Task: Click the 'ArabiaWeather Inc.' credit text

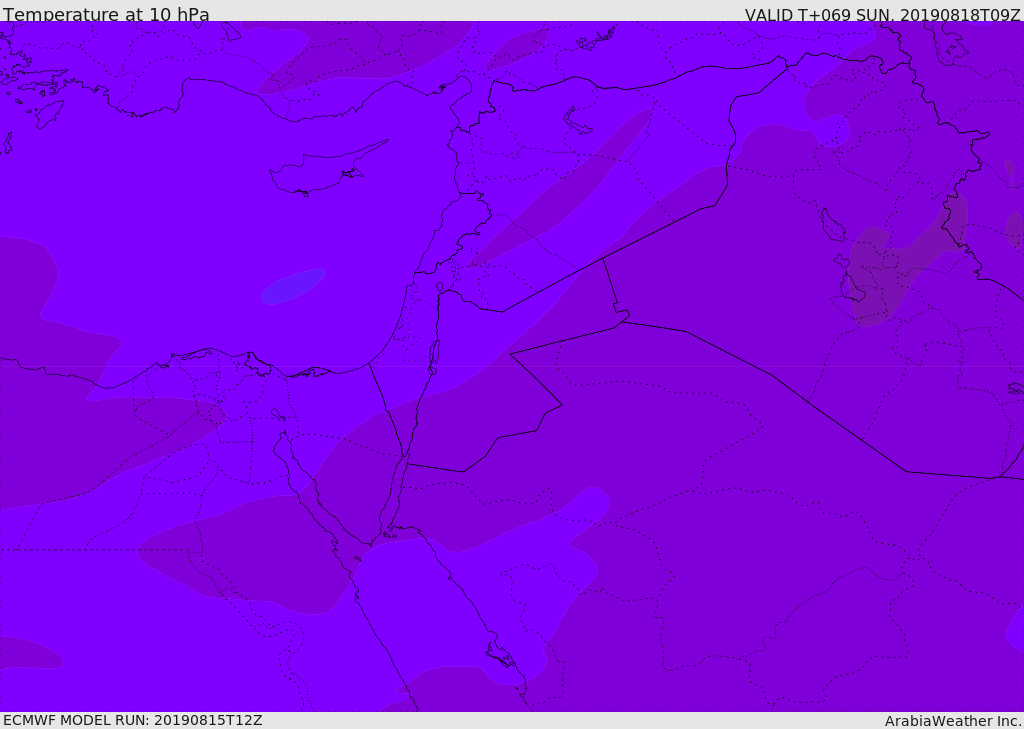Action: [953, 721]
